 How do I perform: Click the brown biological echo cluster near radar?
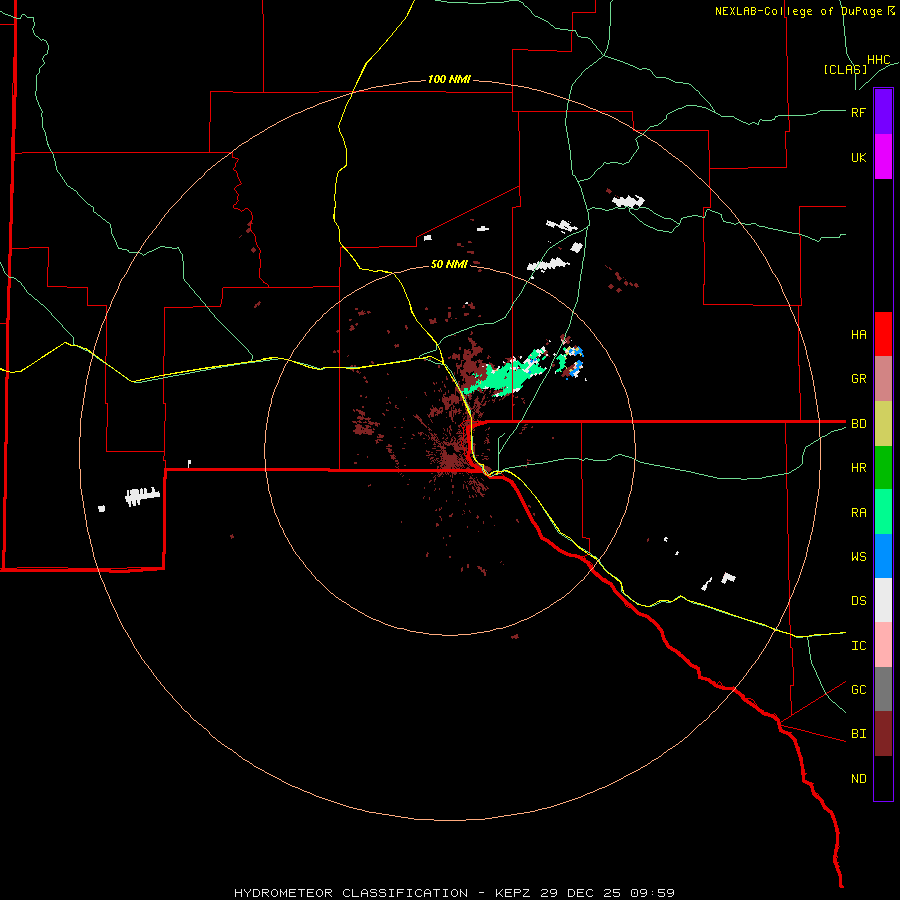453,456
